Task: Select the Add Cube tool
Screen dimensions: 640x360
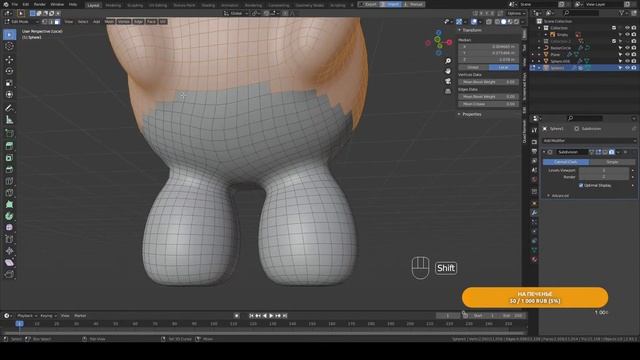Action: coord(9,133)
